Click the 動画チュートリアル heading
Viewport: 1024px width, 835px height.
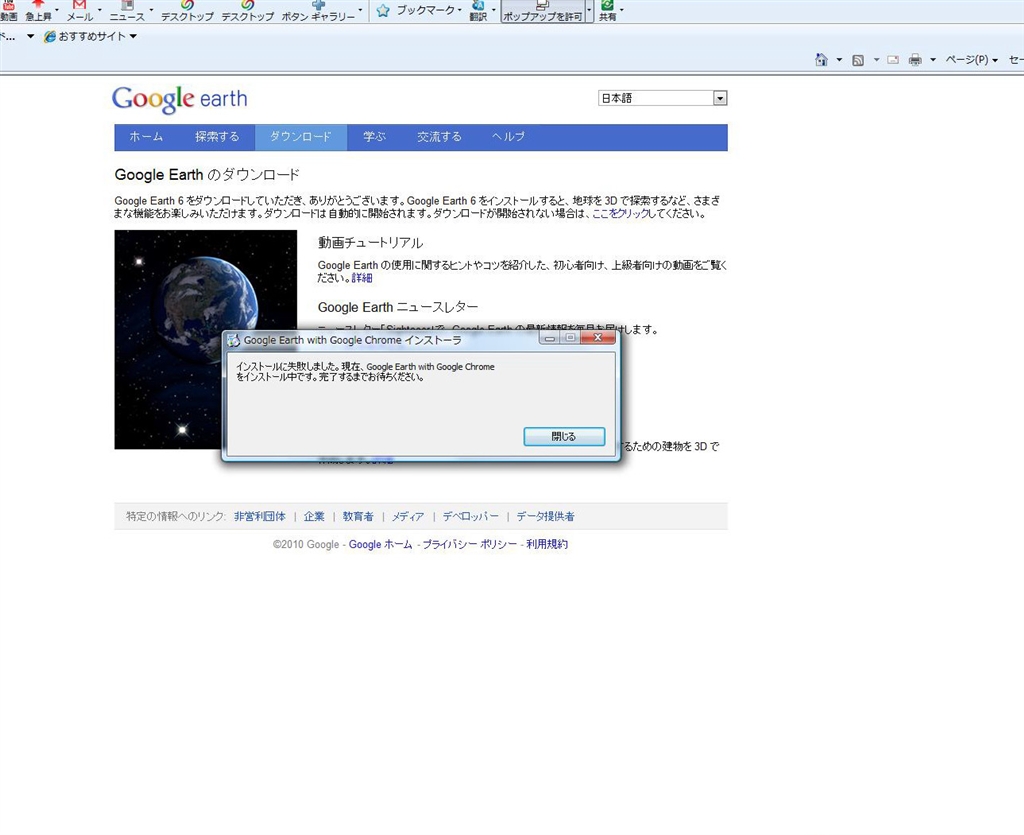(x=370, y=243)
